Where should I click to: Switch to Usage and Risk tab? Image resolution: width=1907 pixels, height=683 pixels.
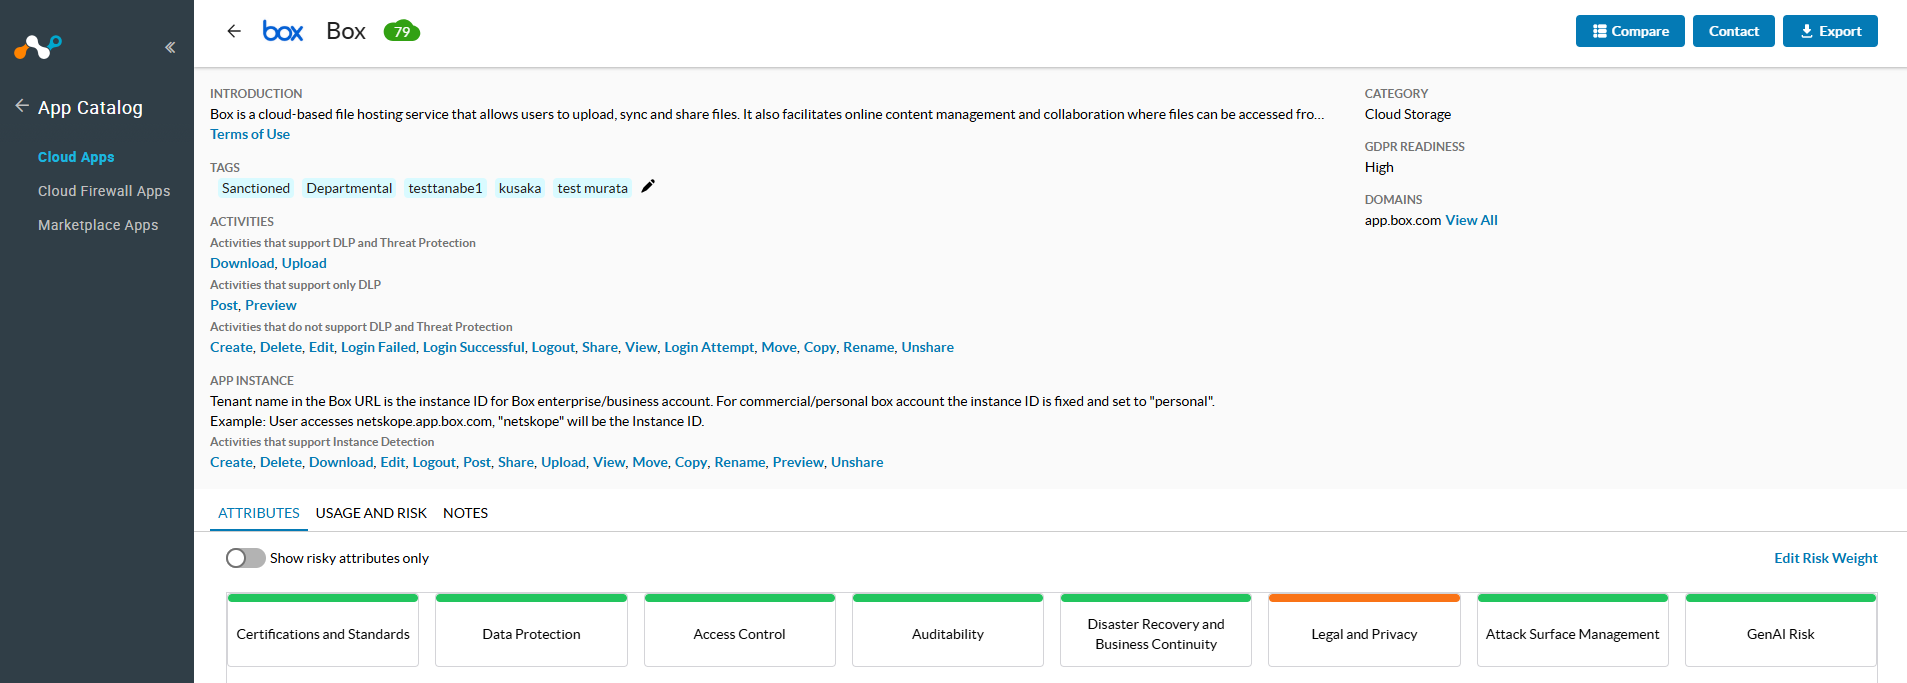pos(371,513)
